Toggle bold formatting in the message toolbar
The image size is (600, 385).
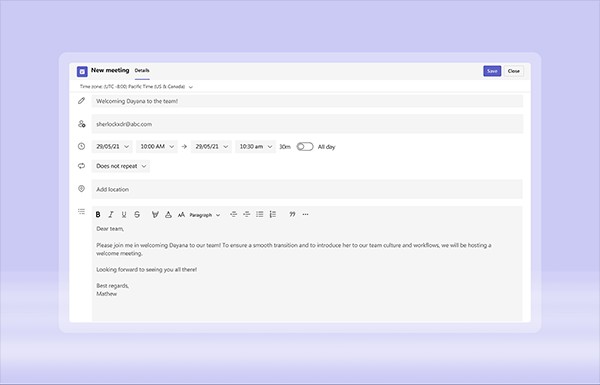pos(98,215)
